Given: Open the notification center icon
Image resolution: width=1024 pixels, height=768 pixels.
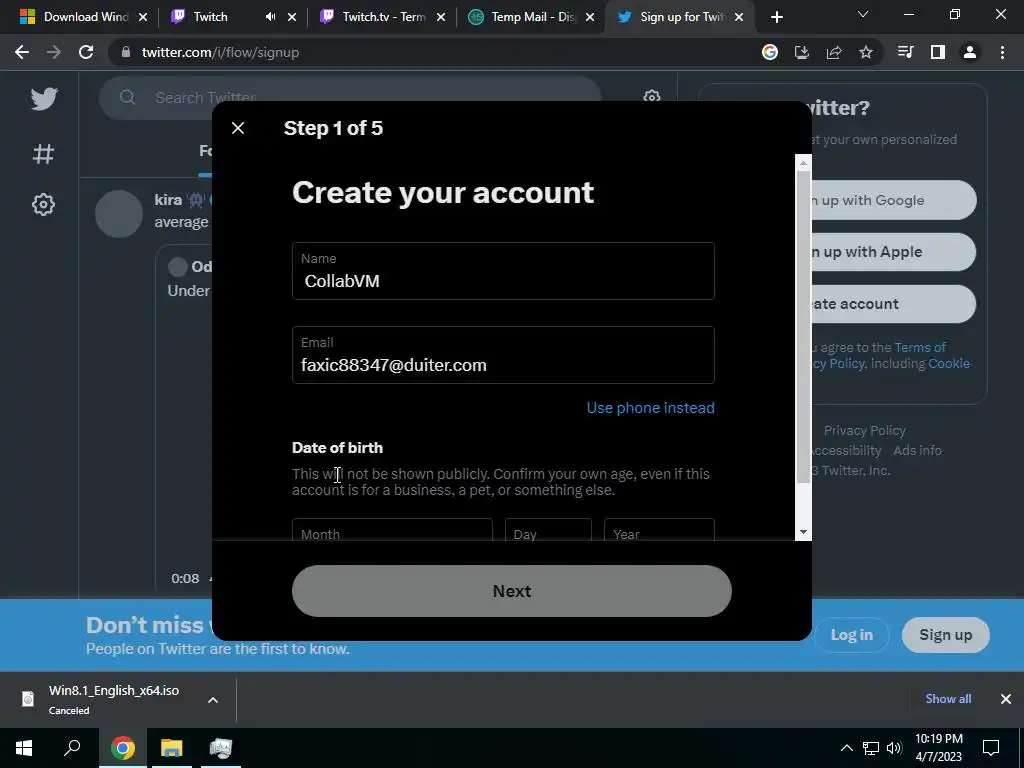Looking at the screenshot, I should click(991, 748).
